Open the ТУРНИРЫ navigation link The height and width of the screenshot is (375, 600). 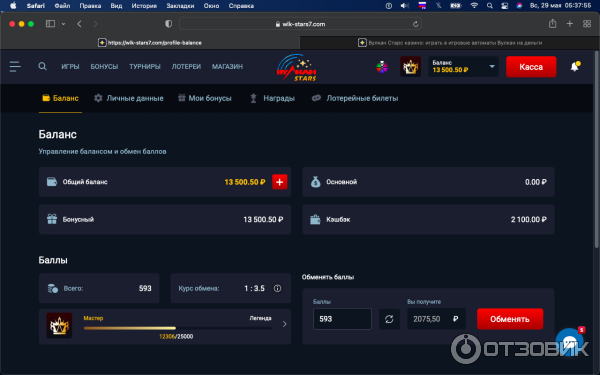point(145,67)
